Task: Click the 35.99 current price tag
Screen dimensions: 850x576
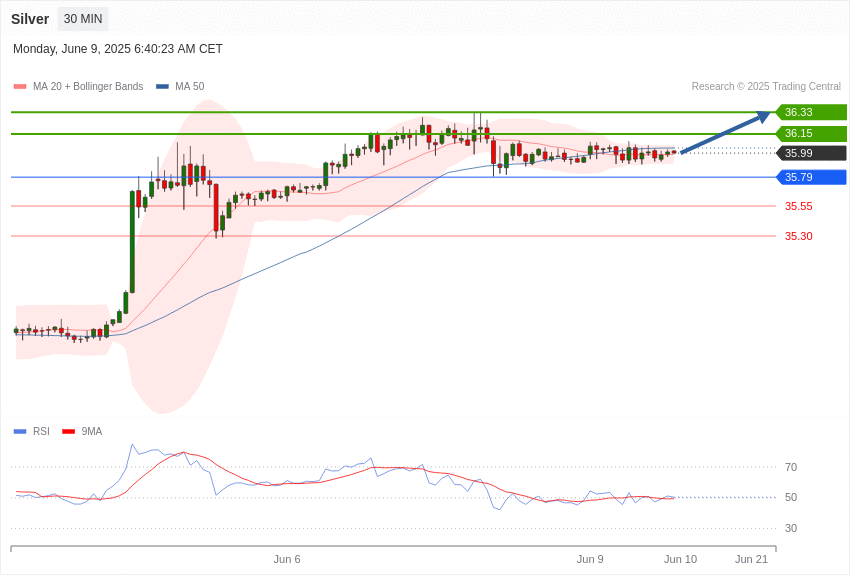Action: coord(812,153)
